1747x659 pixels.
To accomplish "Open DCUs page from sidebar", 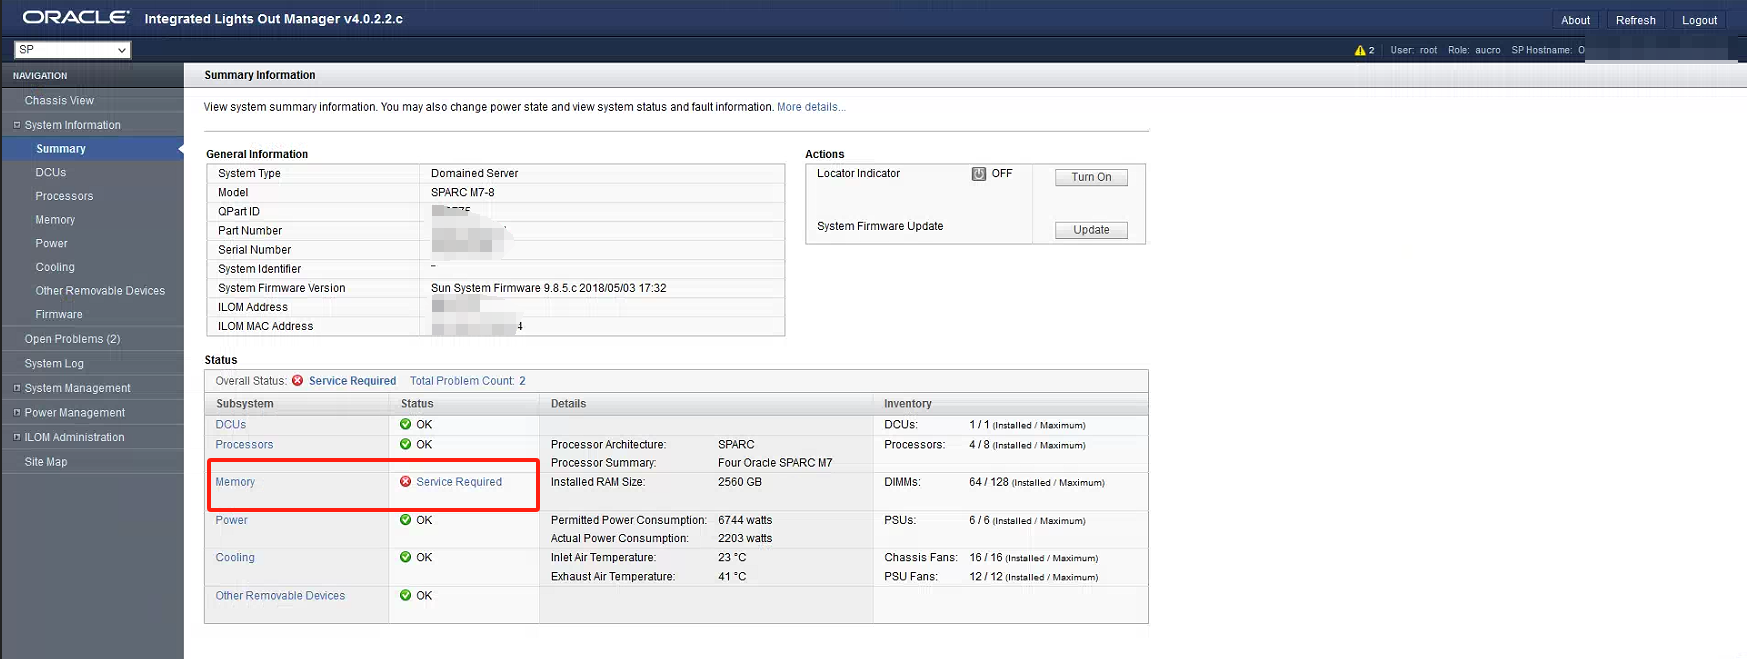I will pos(51,172).
